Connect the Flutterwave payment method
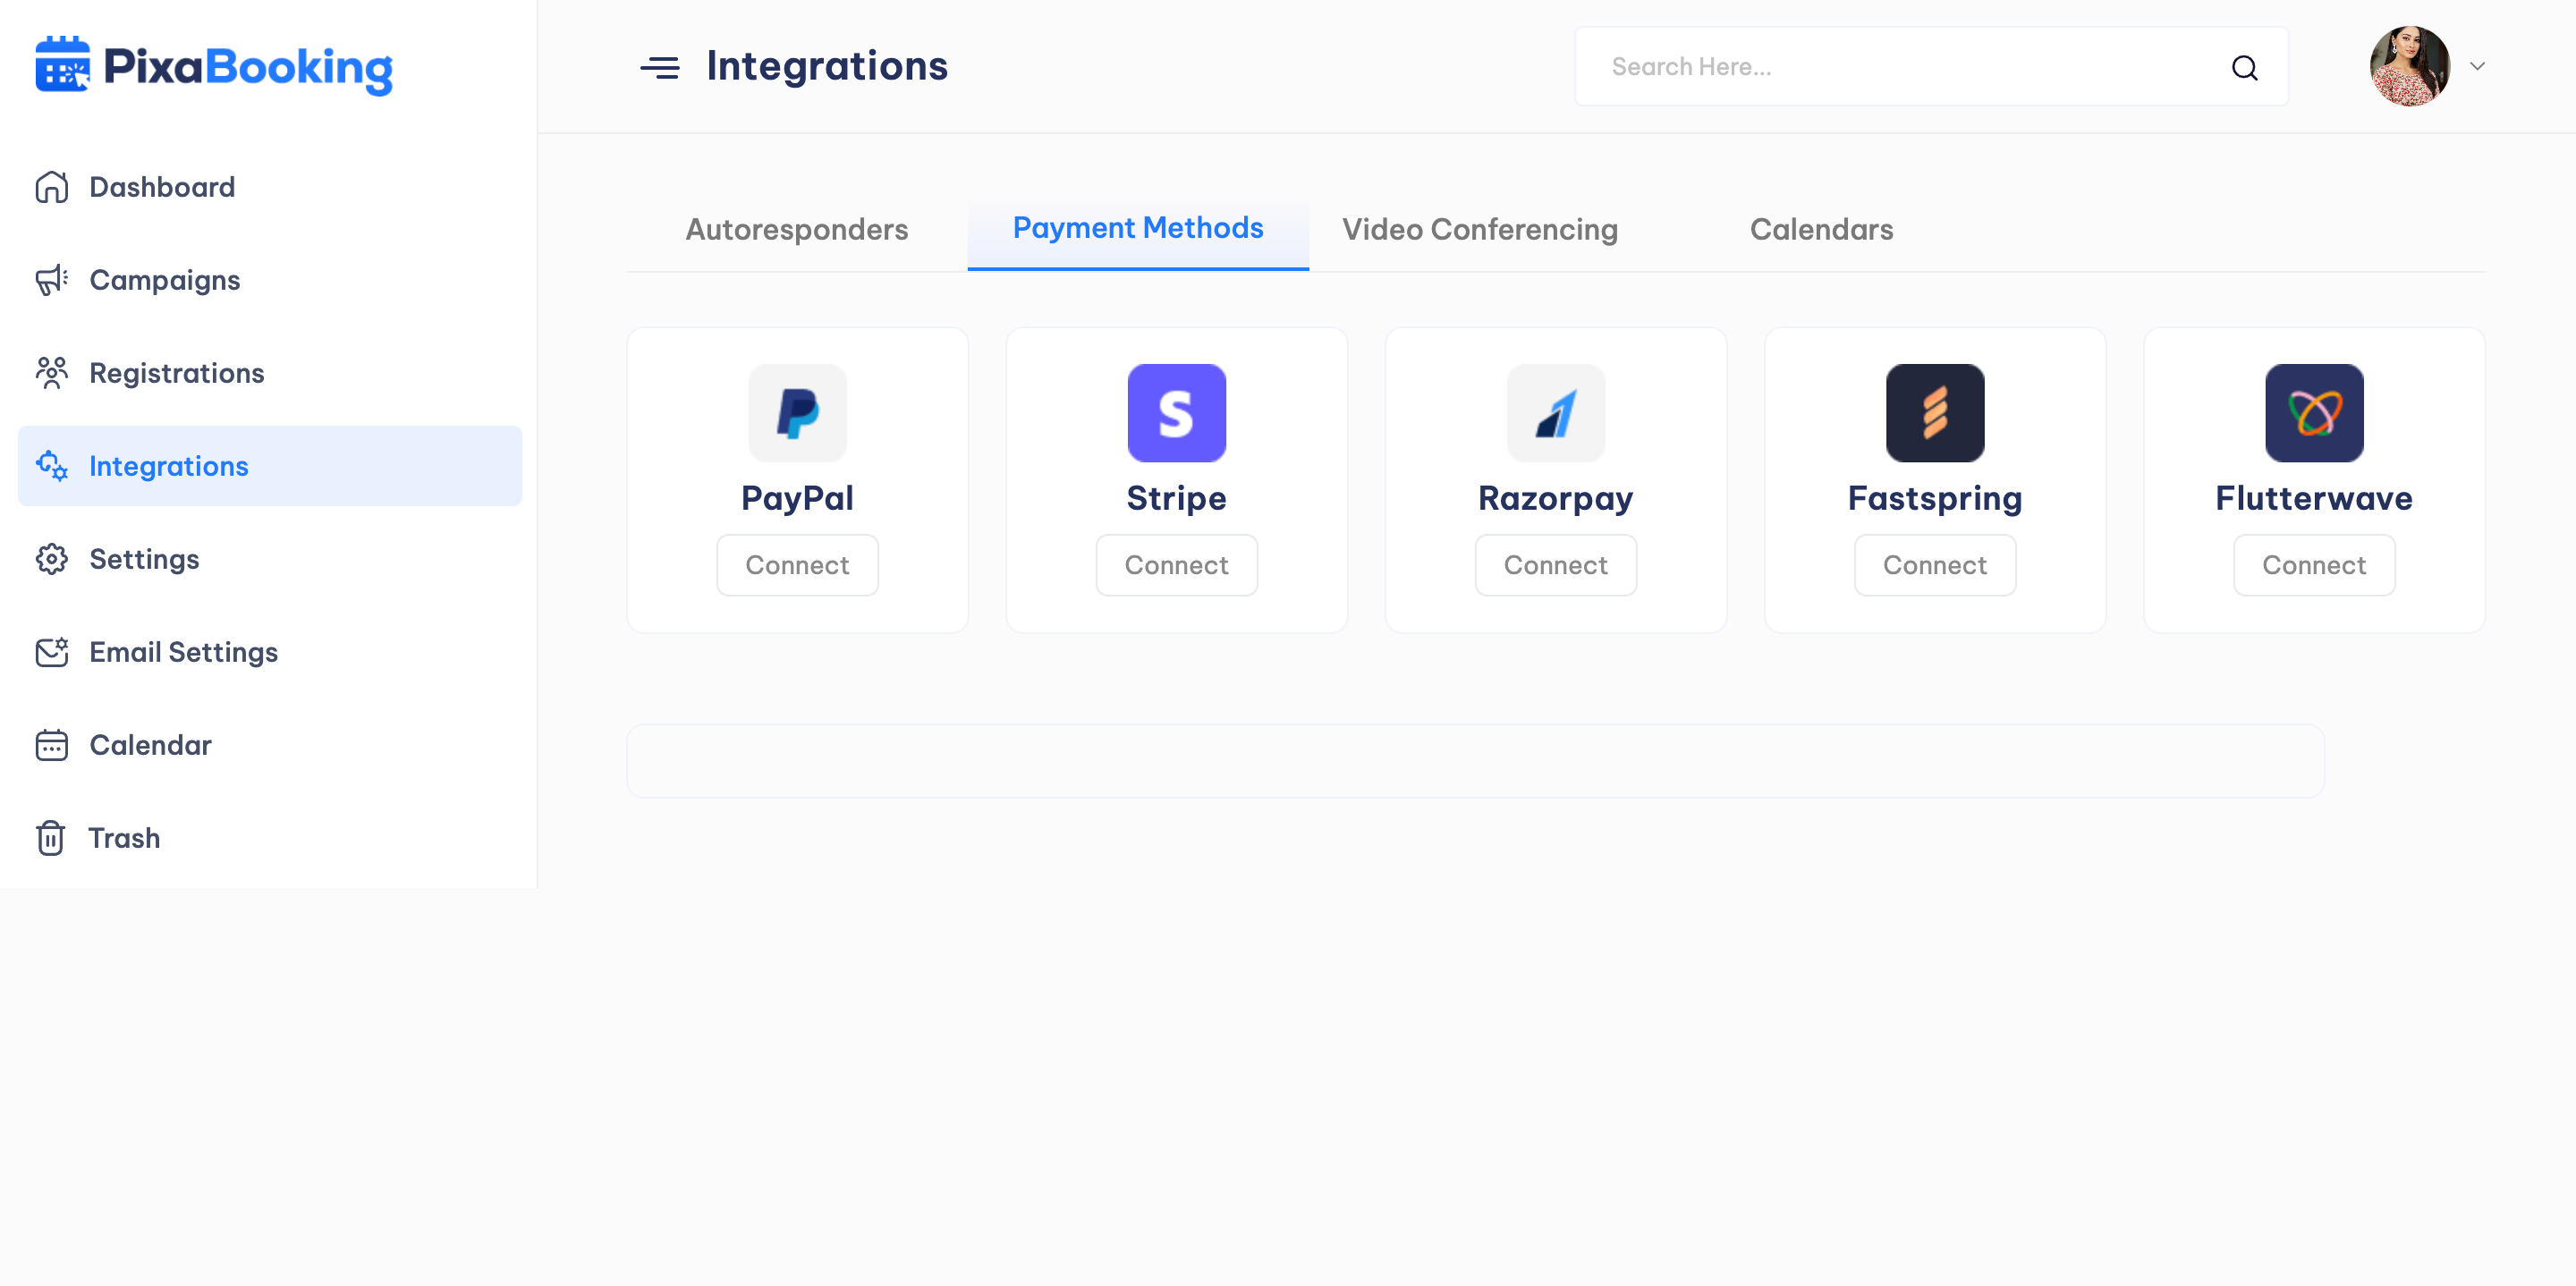 (x=2314, y=565)
